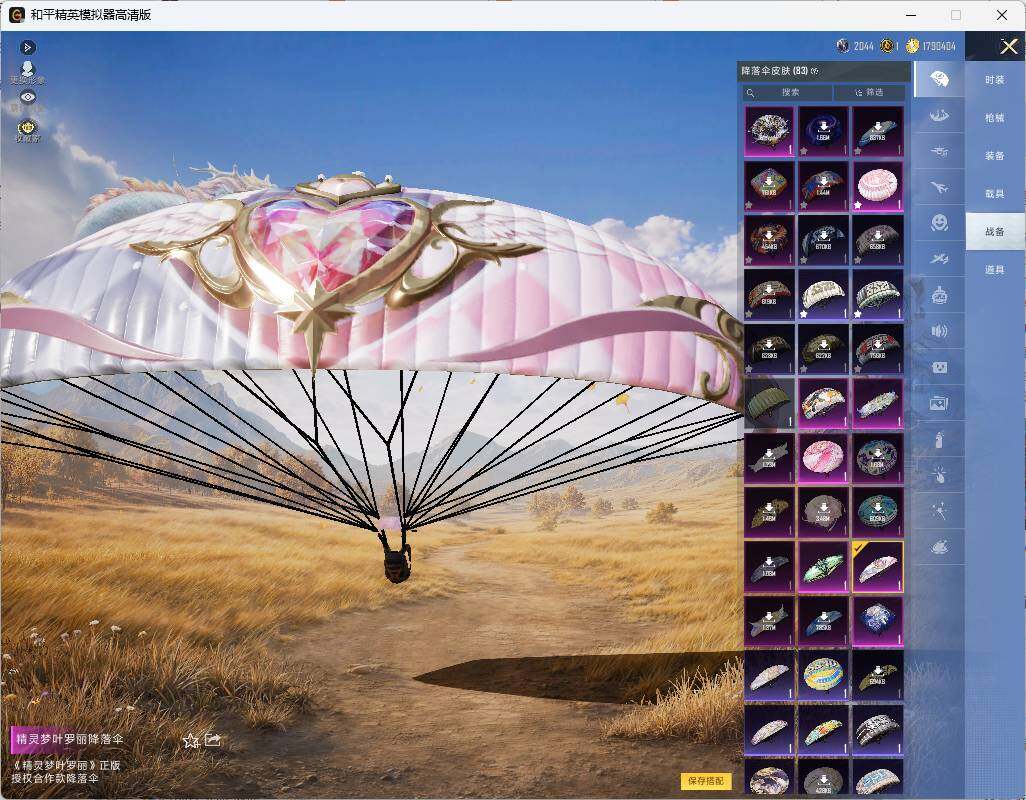The width and height of the screenshot is (1026, 800).
Task: Switch to the 时装 tab
Action: 995,80
